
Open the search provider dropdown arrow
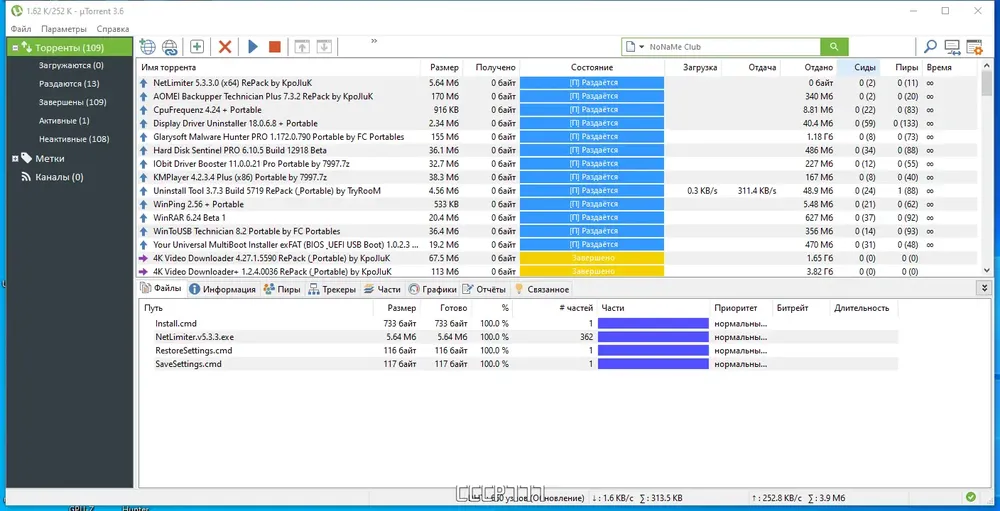[x=642, y=47]
